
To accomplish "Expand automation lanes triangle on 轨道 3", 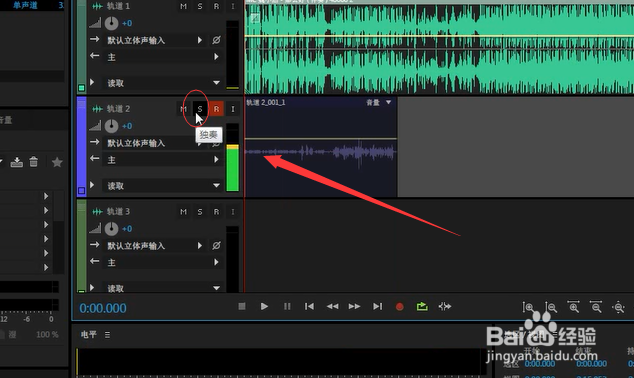I will point(92,287).
